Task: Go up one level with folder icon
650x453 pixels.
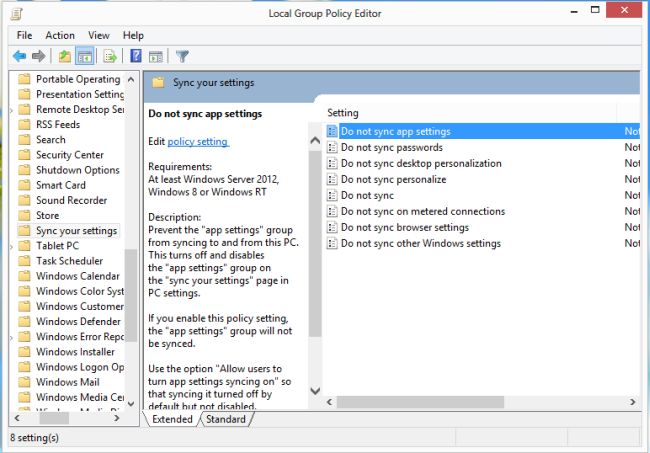Action: tap(64, 56)
